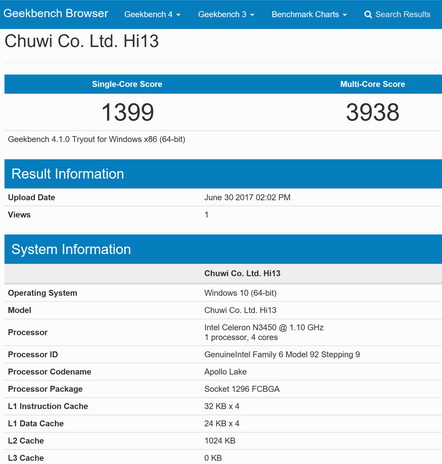Click the Single-Core Score header

[127, 84]
